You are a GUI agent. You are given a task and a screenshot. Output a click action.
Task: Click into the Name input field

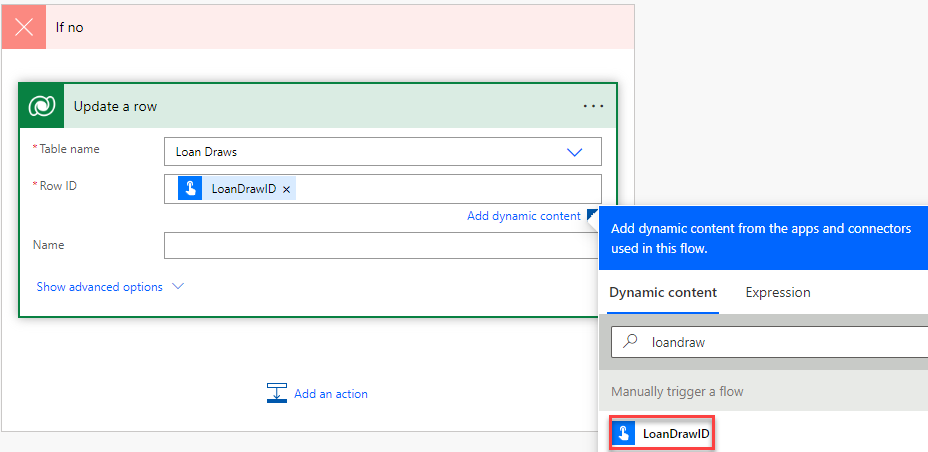380,246
